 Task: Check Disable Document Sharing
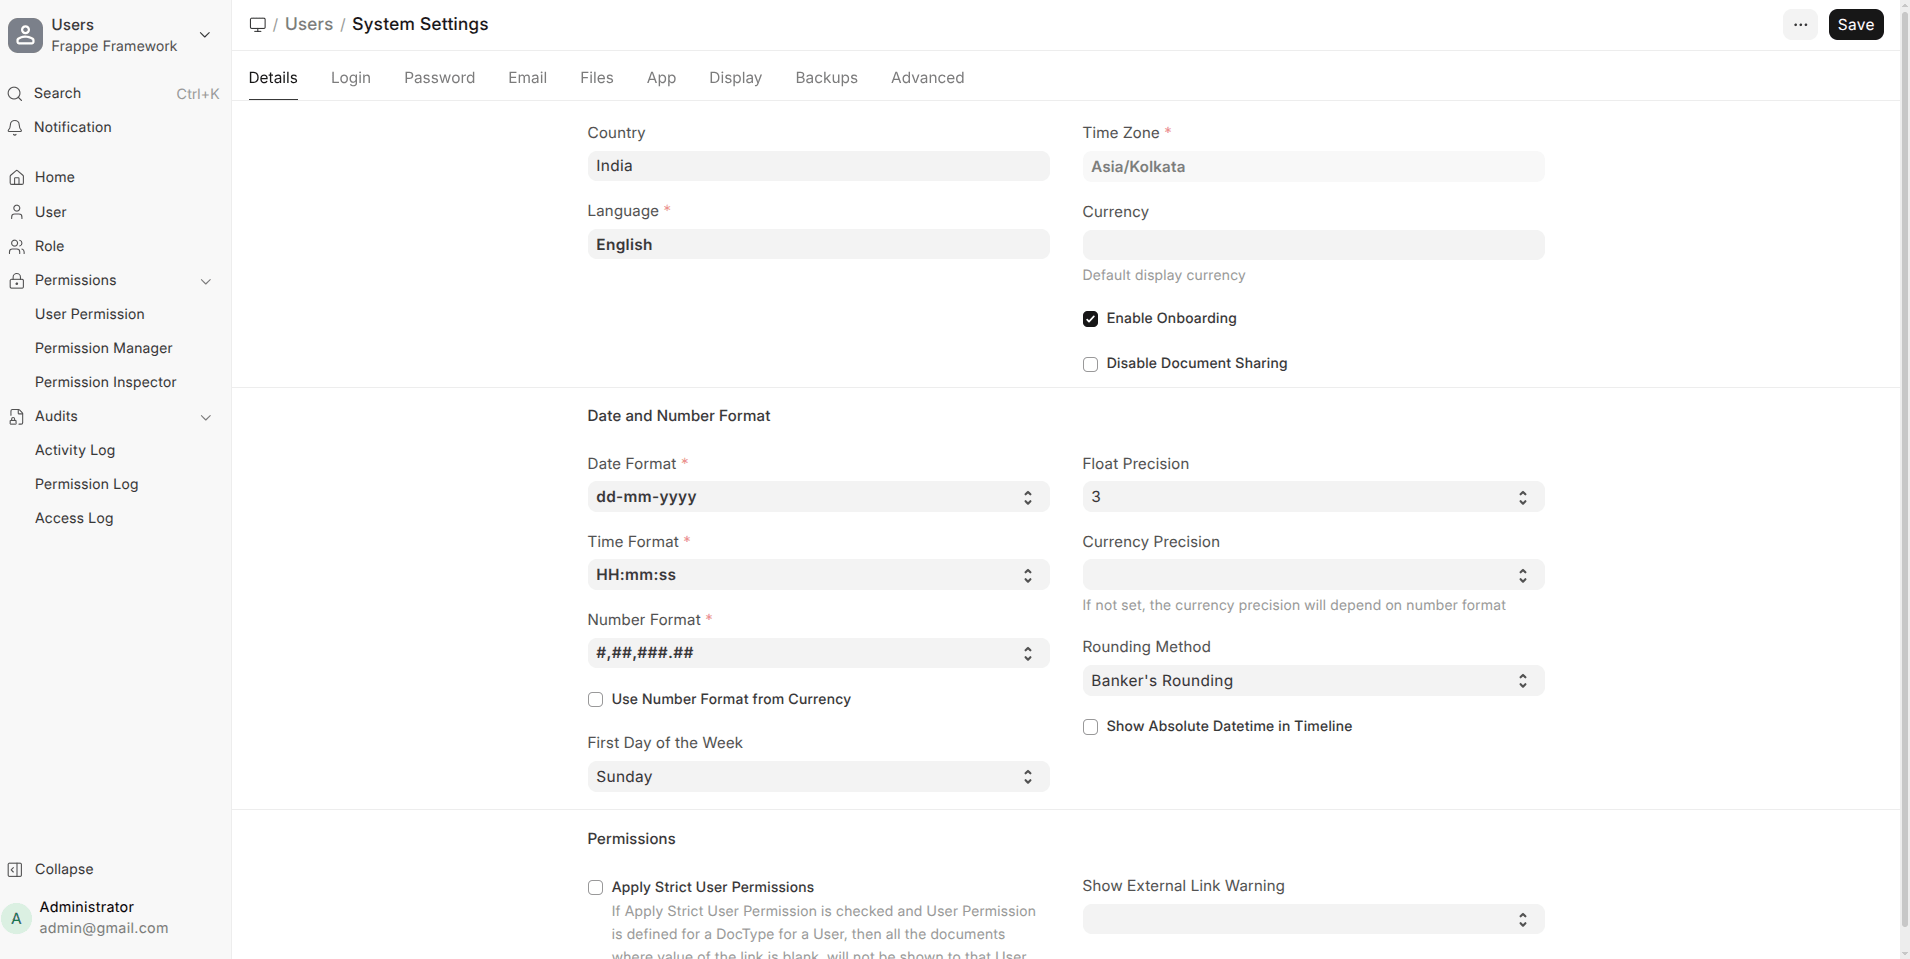pyautogui.click(x=1090, y=364)
